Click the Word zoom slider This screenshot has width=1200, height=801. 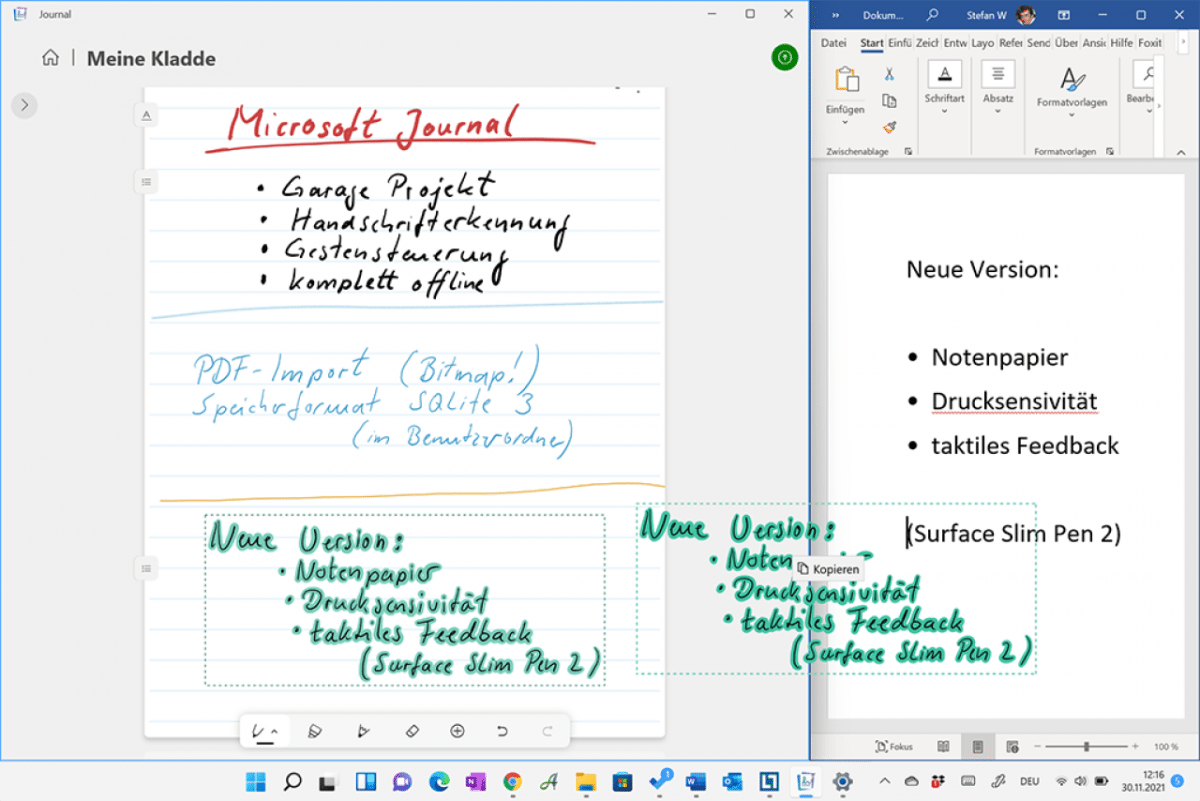click(x=1086, y=746)
